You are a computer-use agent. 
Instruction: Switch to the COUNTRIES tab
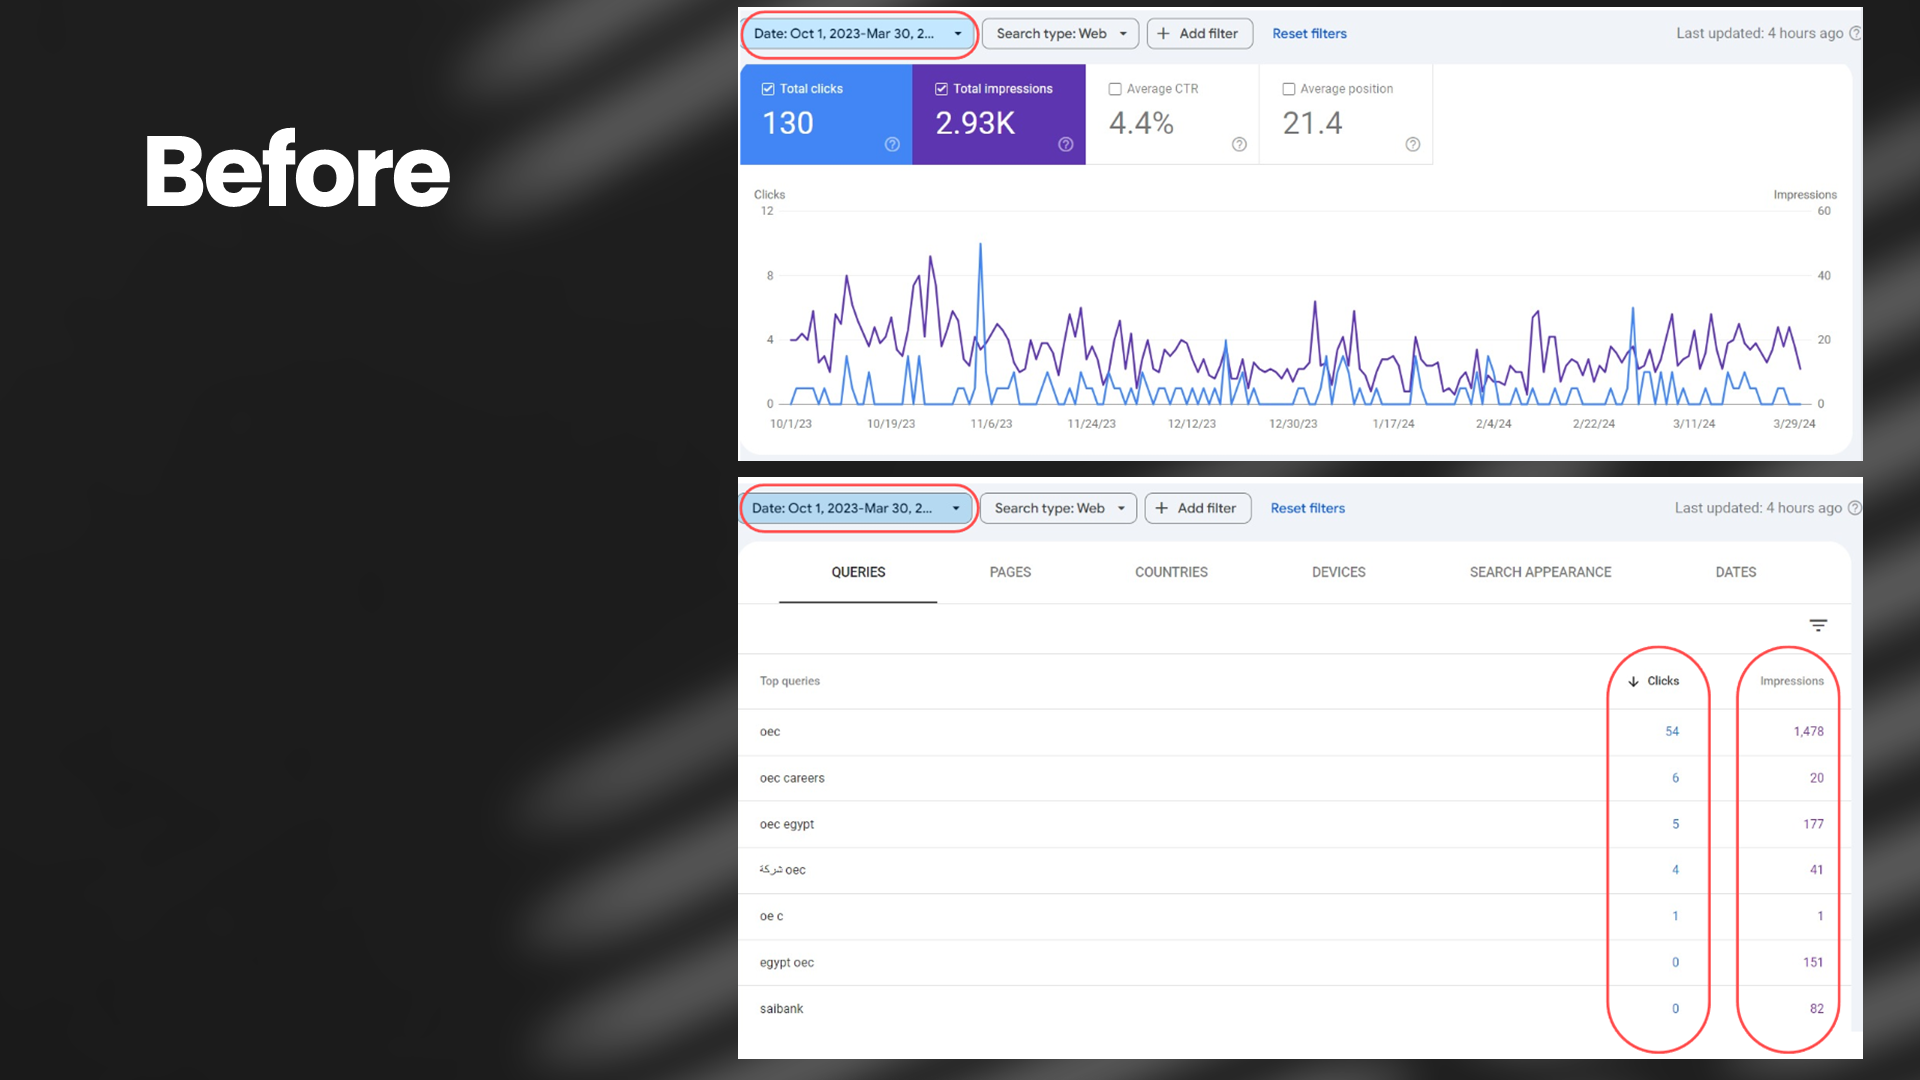1171,572
